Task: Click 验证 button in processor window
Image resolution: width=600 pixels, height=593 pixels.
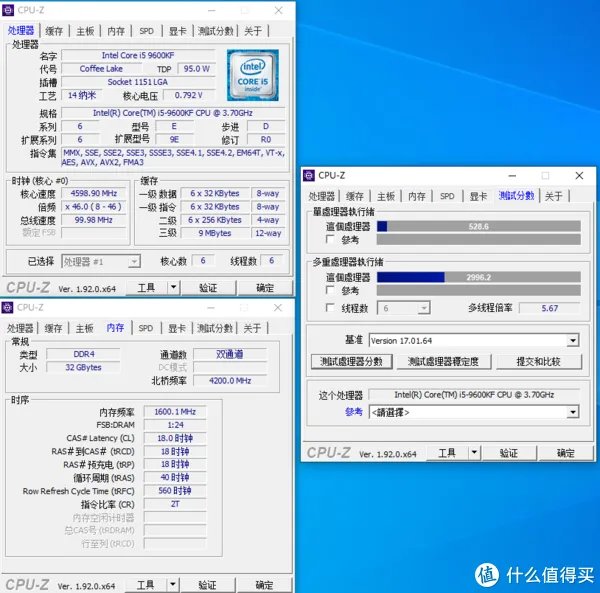Action: click(x=209, y=287)
